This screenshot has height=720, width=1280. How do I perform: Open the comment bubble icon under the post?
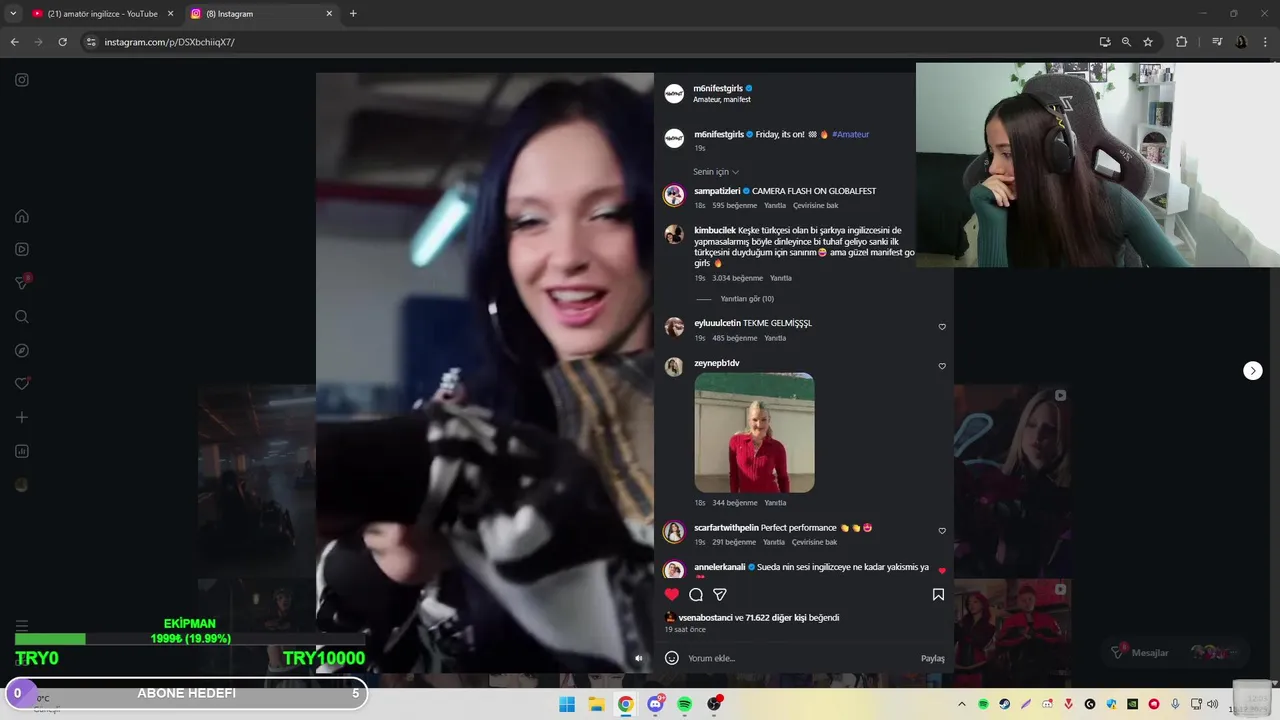click(696, 595)
